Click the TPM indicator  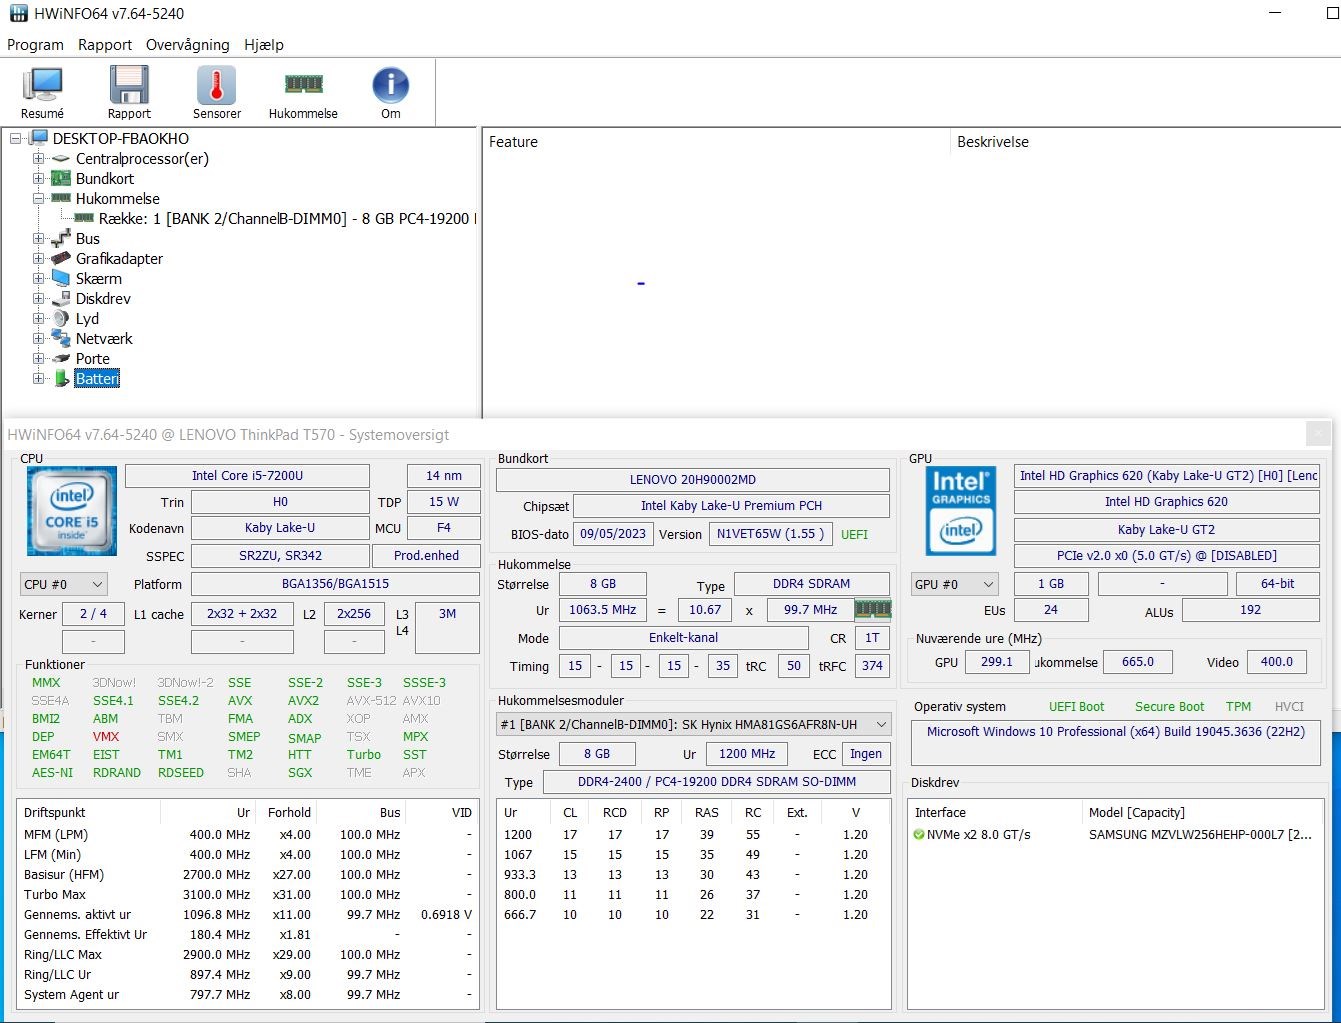[x=1238, y=706]
